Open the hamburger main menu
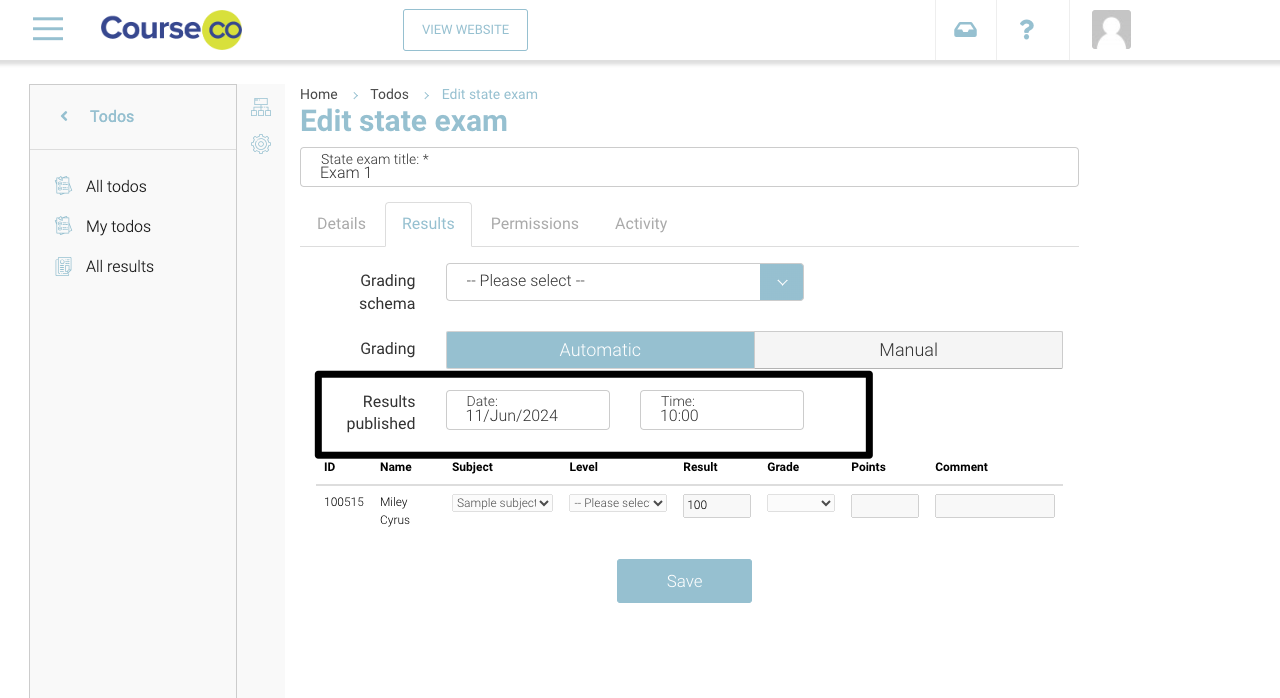Viewport: 1280px width, 698px height. click(x=47, y=29)
